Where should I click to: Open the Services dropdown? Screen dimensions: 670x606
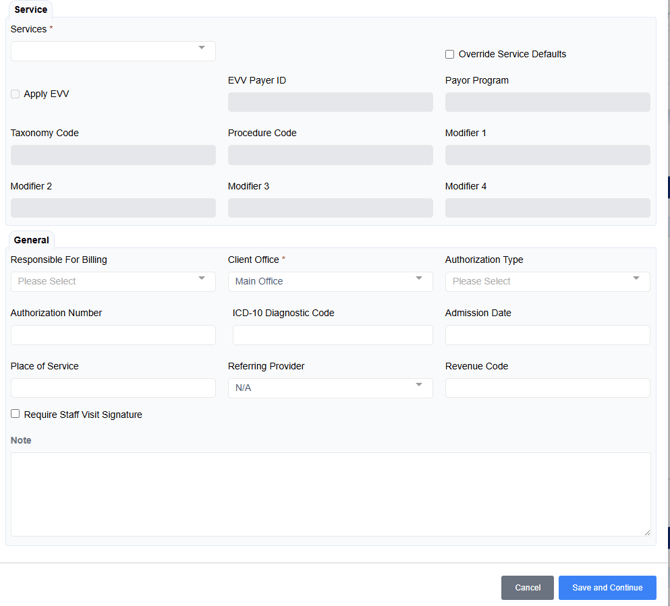[x=112, y=50]
